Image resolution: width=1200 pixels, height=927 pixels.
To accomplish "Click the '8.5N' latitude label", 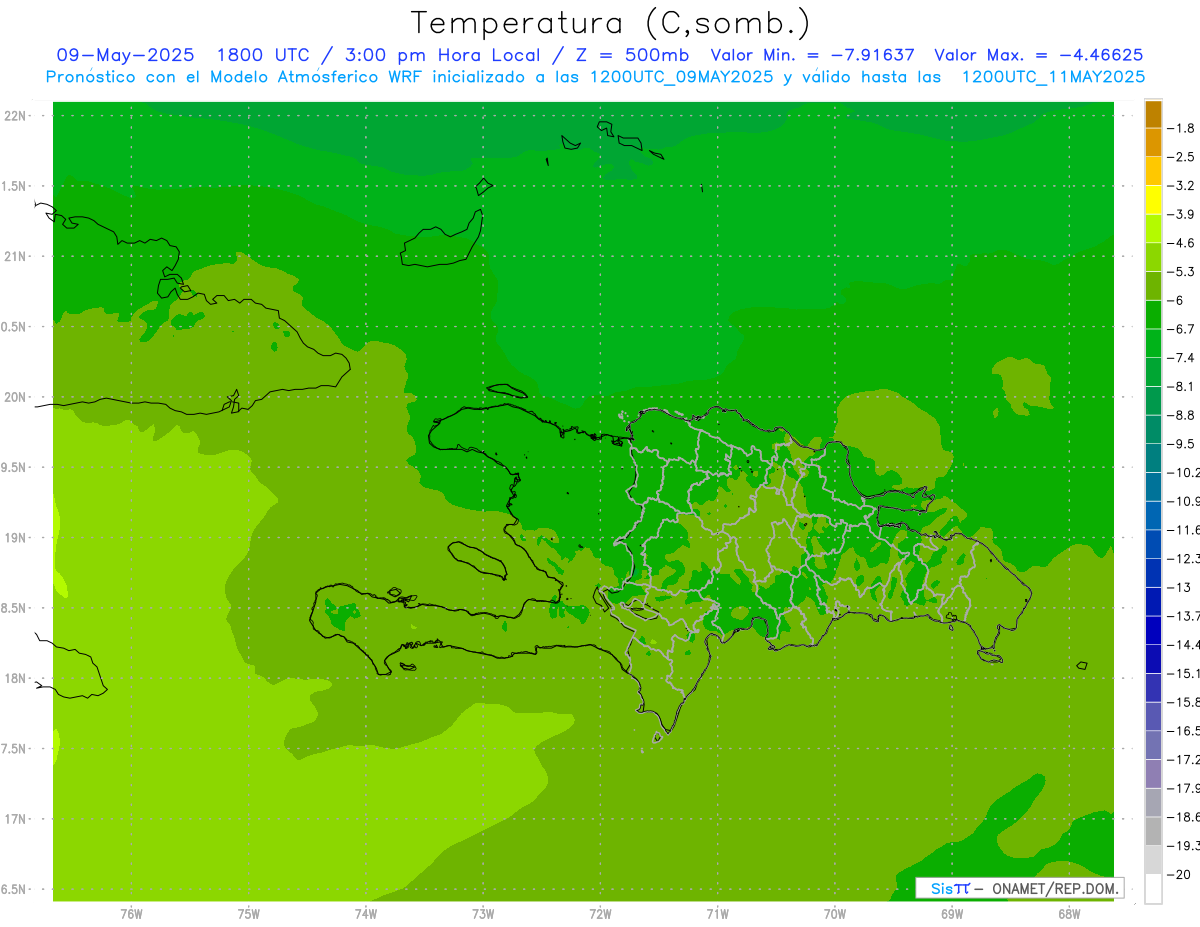I will pyautogui.click(x=14, y=608).
